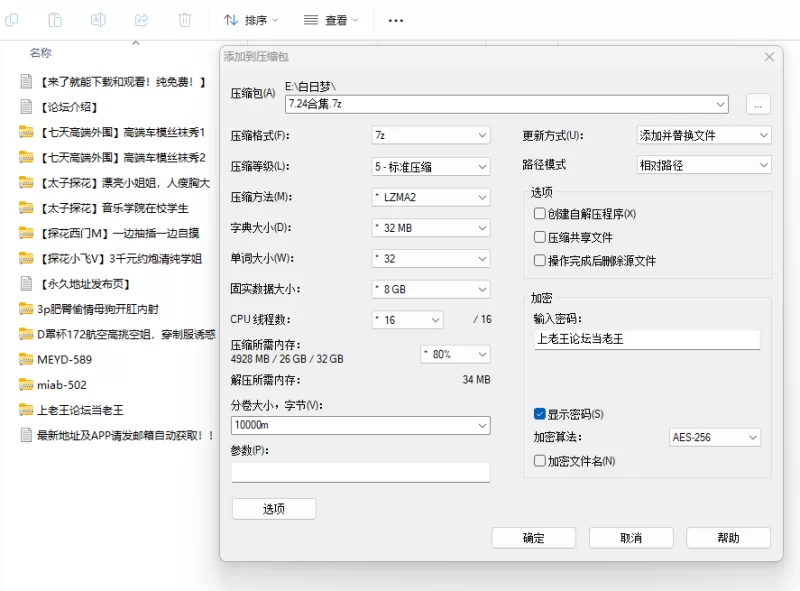800x591 pixels.
Task: Enable the 创建自解压程序 checkbox
Action: click(539, 213)
